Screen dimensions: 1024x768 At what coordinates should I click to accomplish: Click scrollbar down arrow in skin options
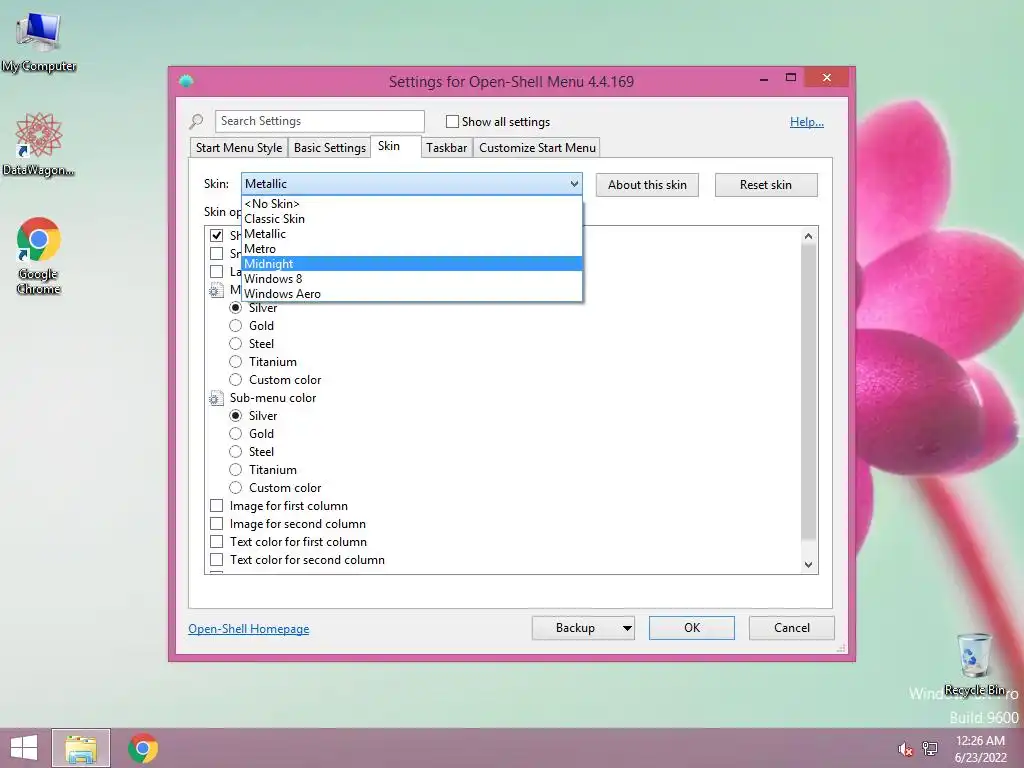click(x=808, y=565)
